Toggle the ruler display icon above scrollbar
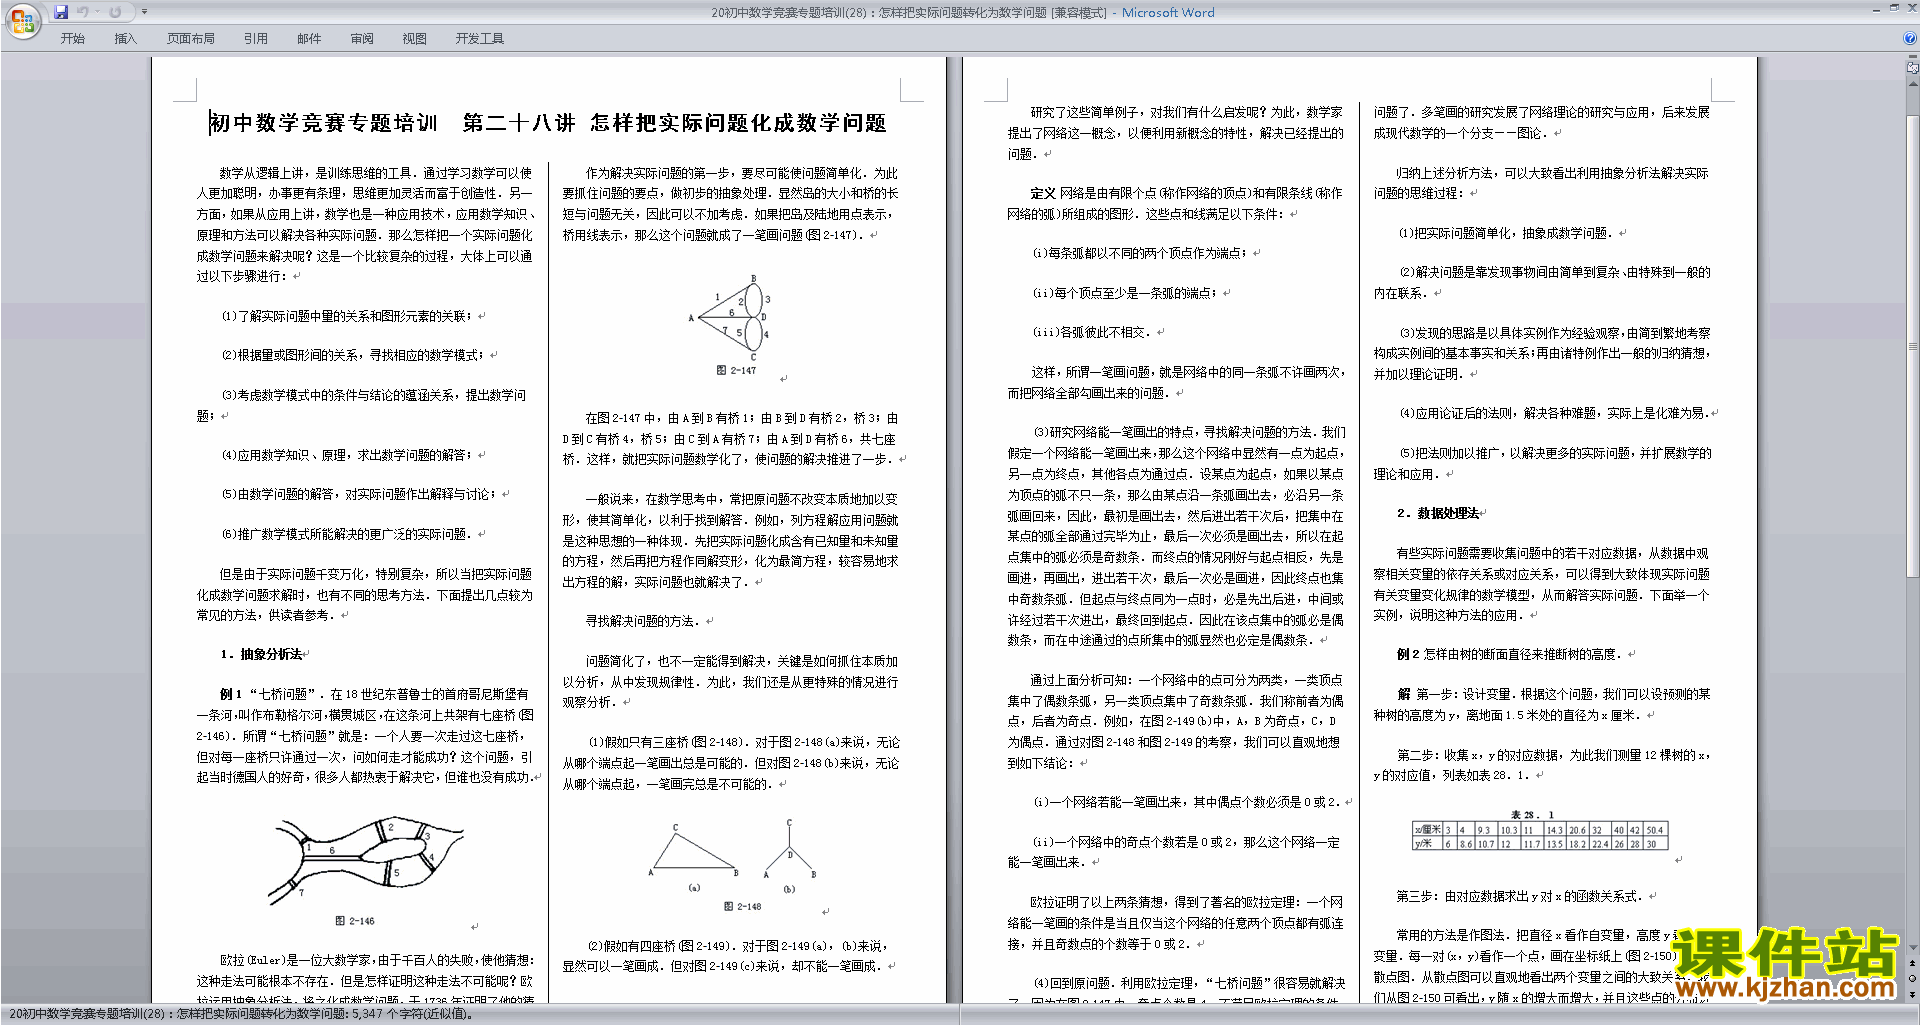1920x1025 pixels. pyautogui.click(x=1913, y=68)
